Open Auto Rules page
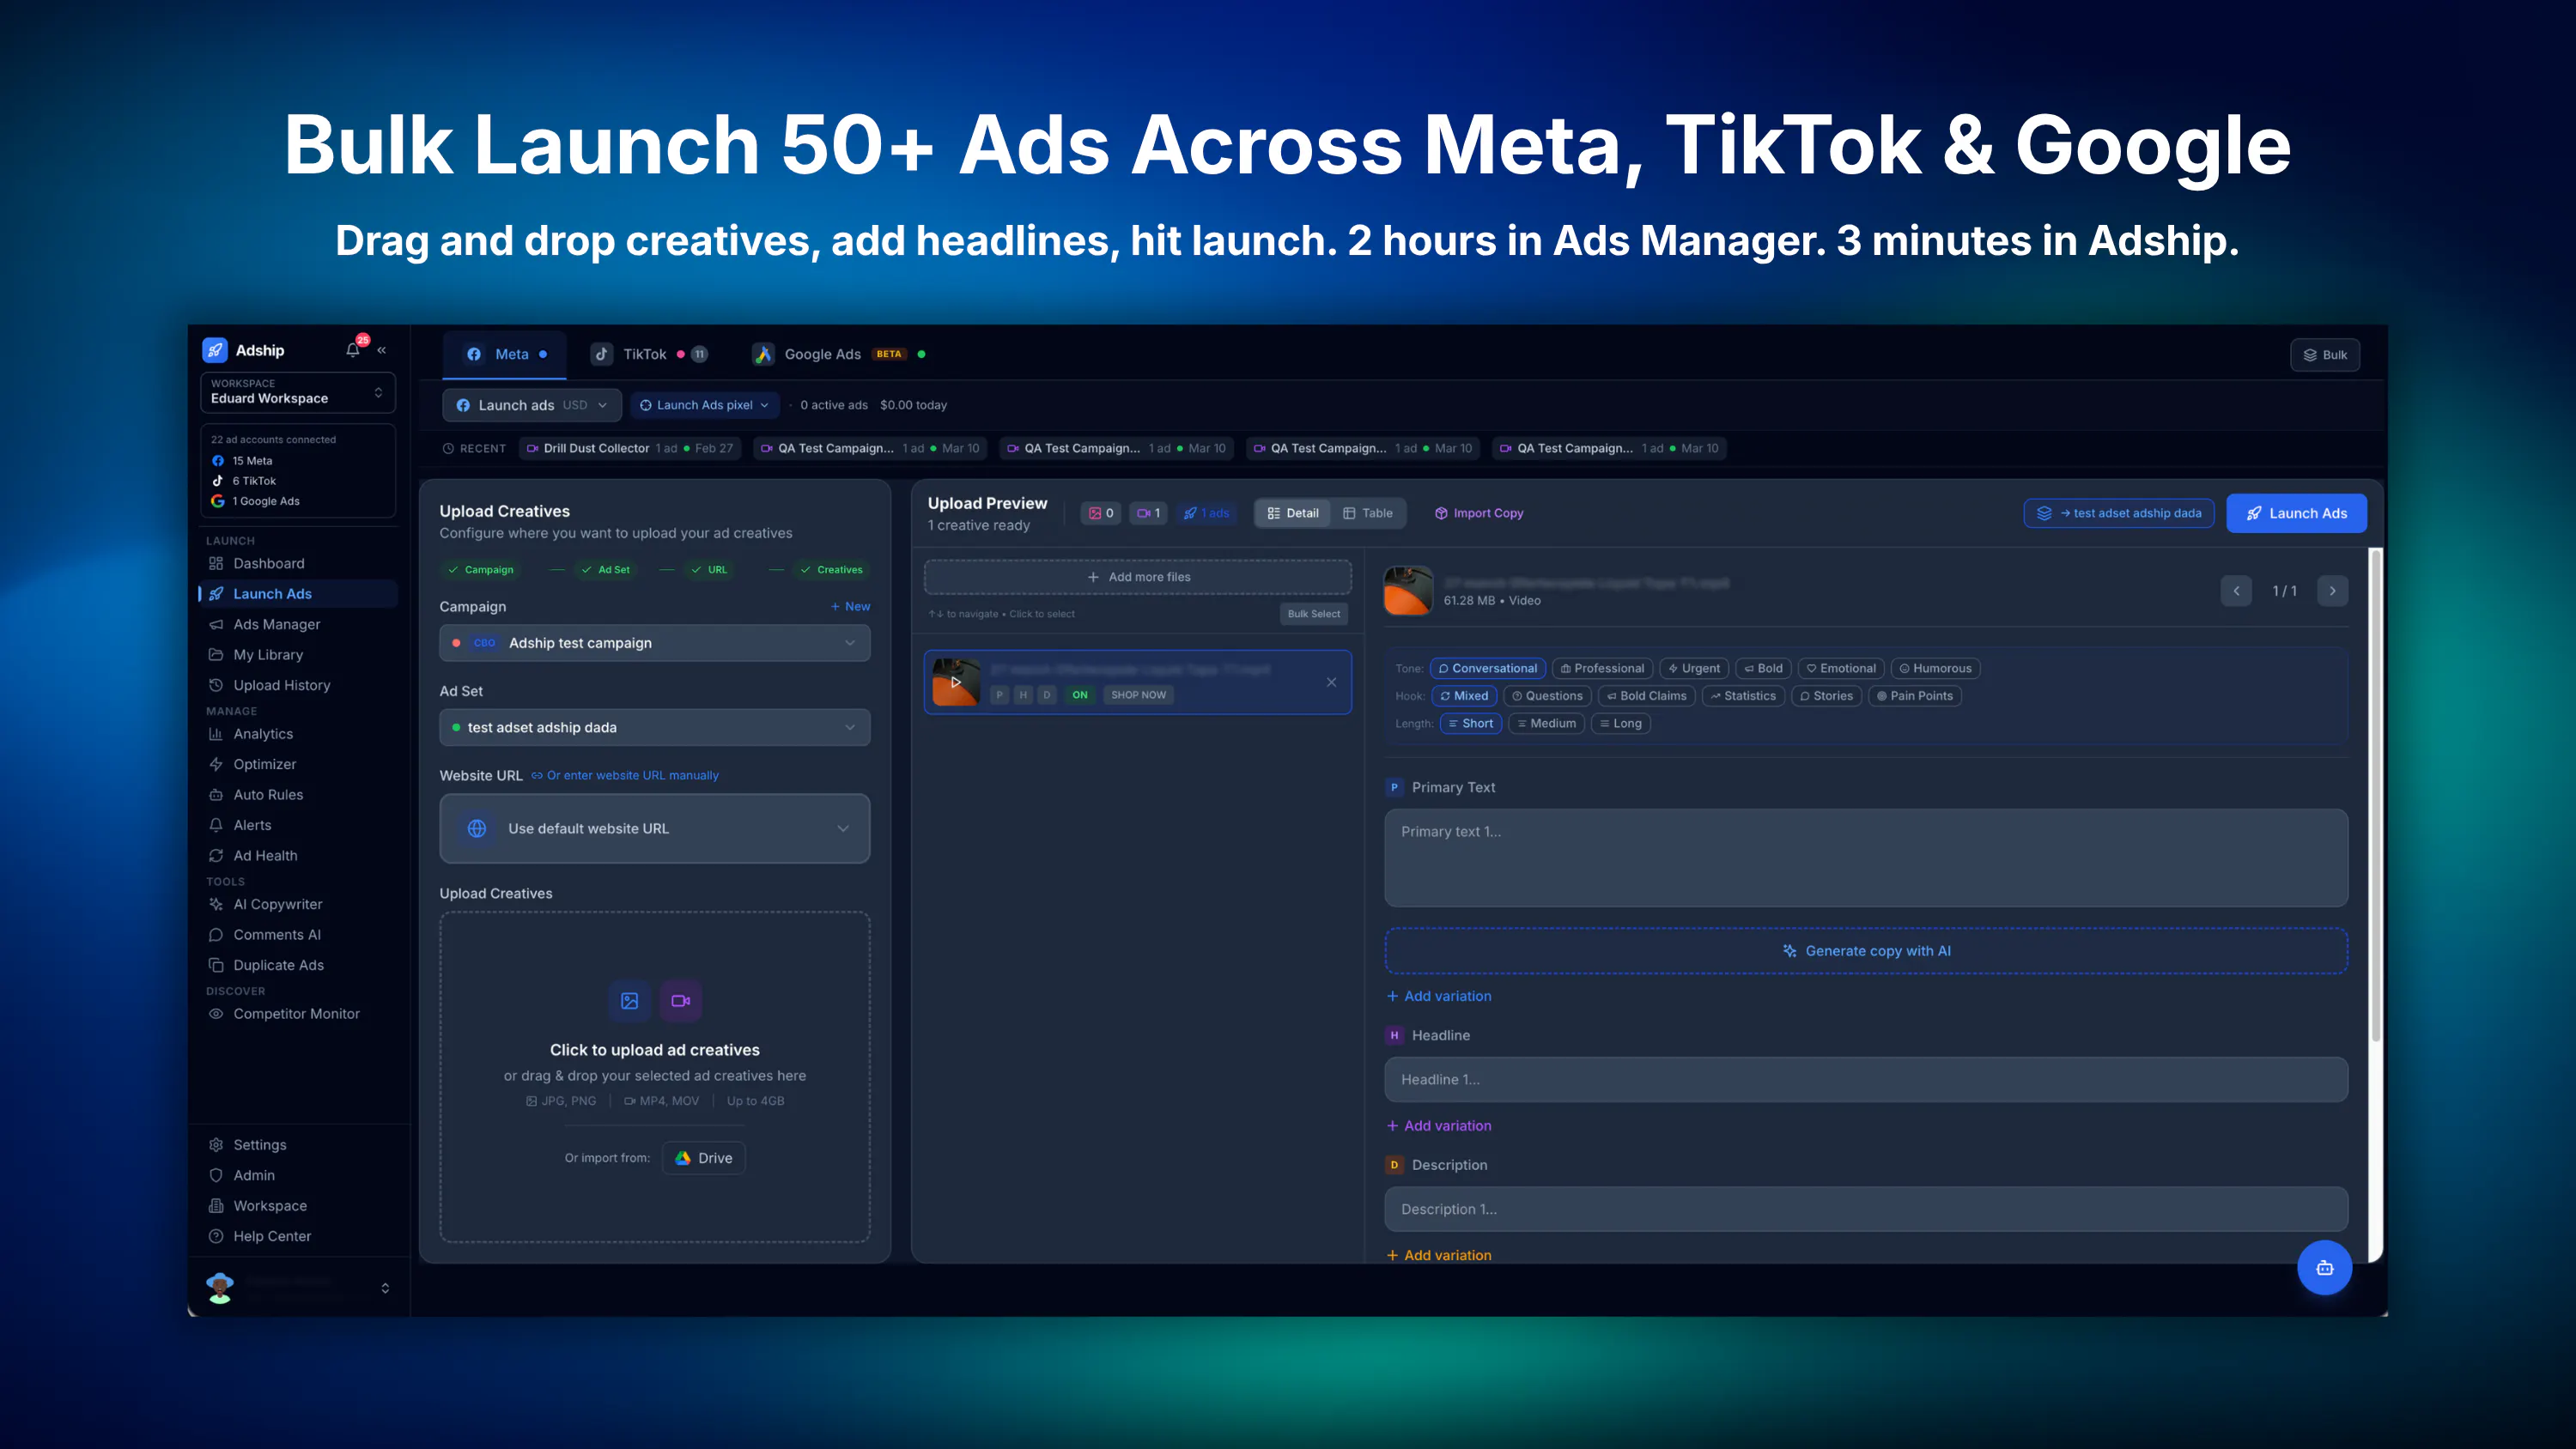The height and width of the screenshot is (1449, 2576). (x=267, y=795)
